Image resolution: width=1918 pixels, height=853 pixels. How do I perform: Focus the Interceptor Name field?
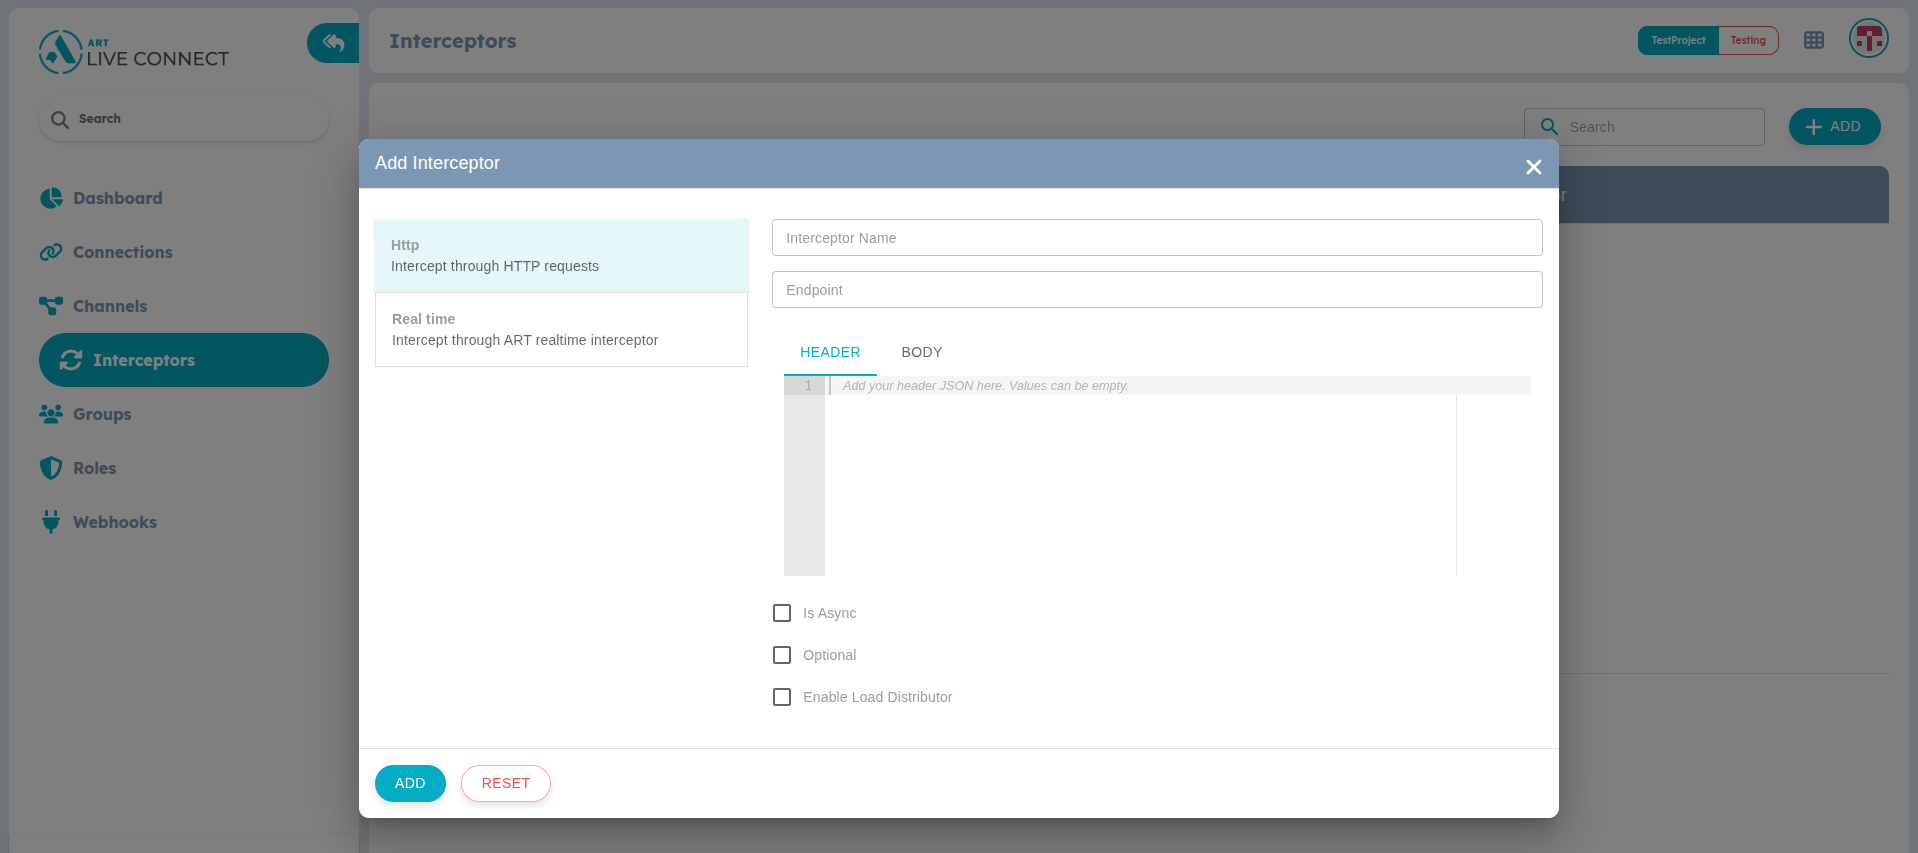[1156, 238]
